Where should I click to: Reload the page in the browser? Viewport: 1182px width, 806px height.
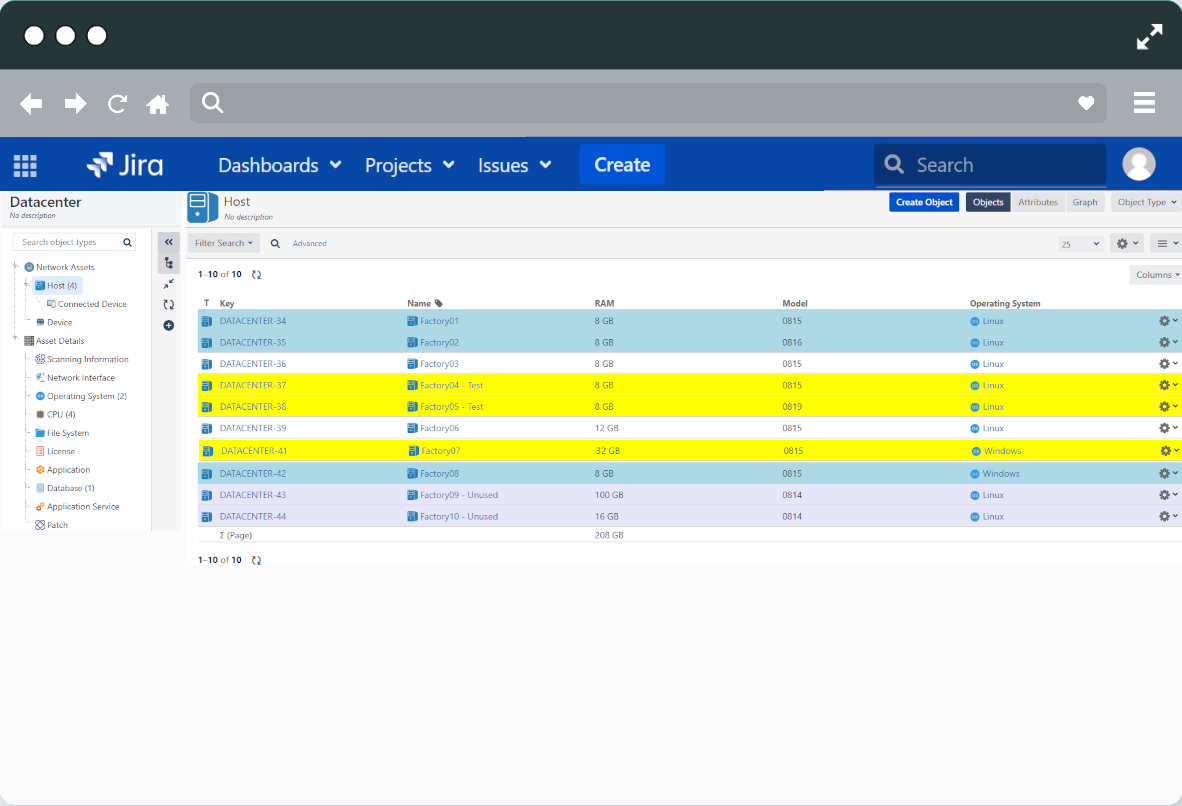pos(117,103)
